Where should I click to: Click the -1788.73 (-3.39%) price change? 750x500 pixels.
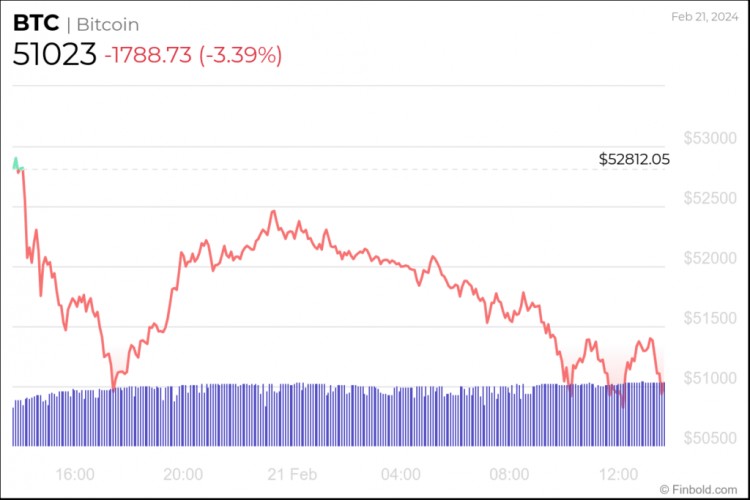click(193, 55)
